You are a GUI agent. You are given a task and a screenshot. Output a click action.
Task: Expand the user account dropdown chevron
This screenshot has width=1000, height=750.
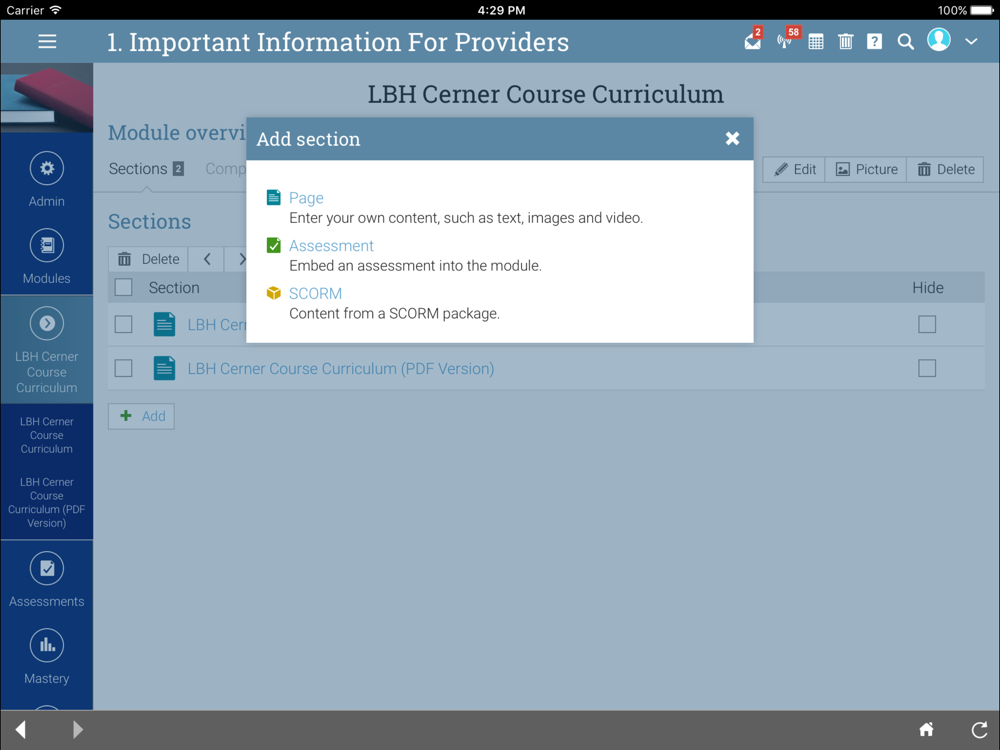(x=971, y=41)
